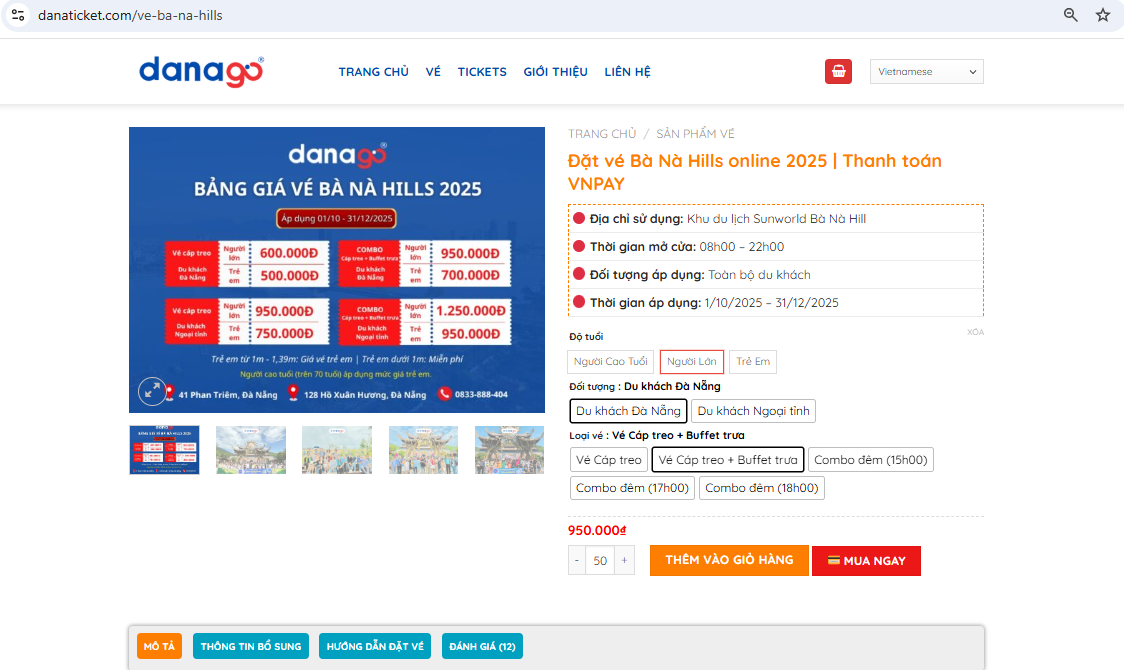Increase ticket quantity with plus button

coord(625,561)
